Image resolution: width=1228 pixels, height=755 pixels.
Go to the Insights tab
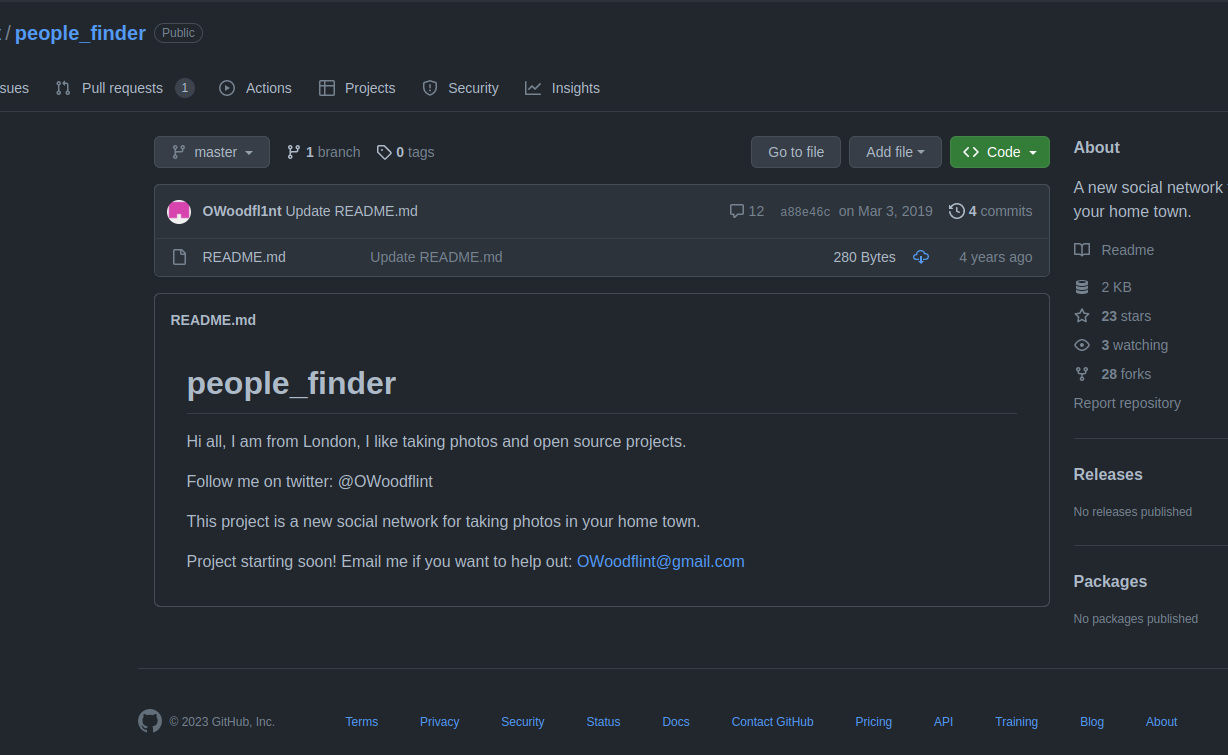[563, 88]
